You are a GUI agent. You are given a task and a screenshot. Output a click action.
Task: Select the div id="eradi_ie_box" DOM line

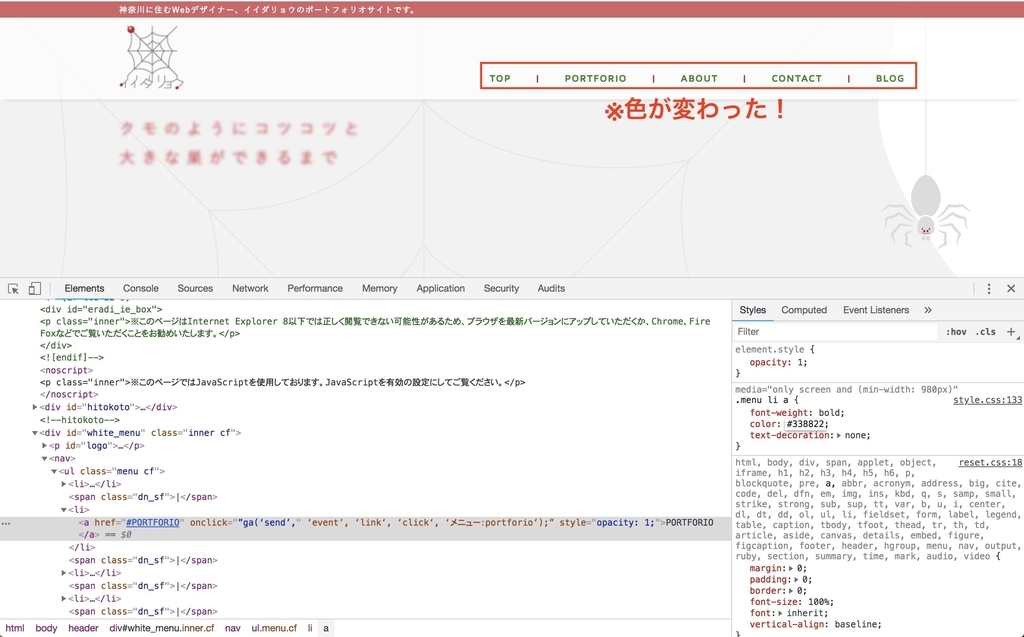pos(101,309)
